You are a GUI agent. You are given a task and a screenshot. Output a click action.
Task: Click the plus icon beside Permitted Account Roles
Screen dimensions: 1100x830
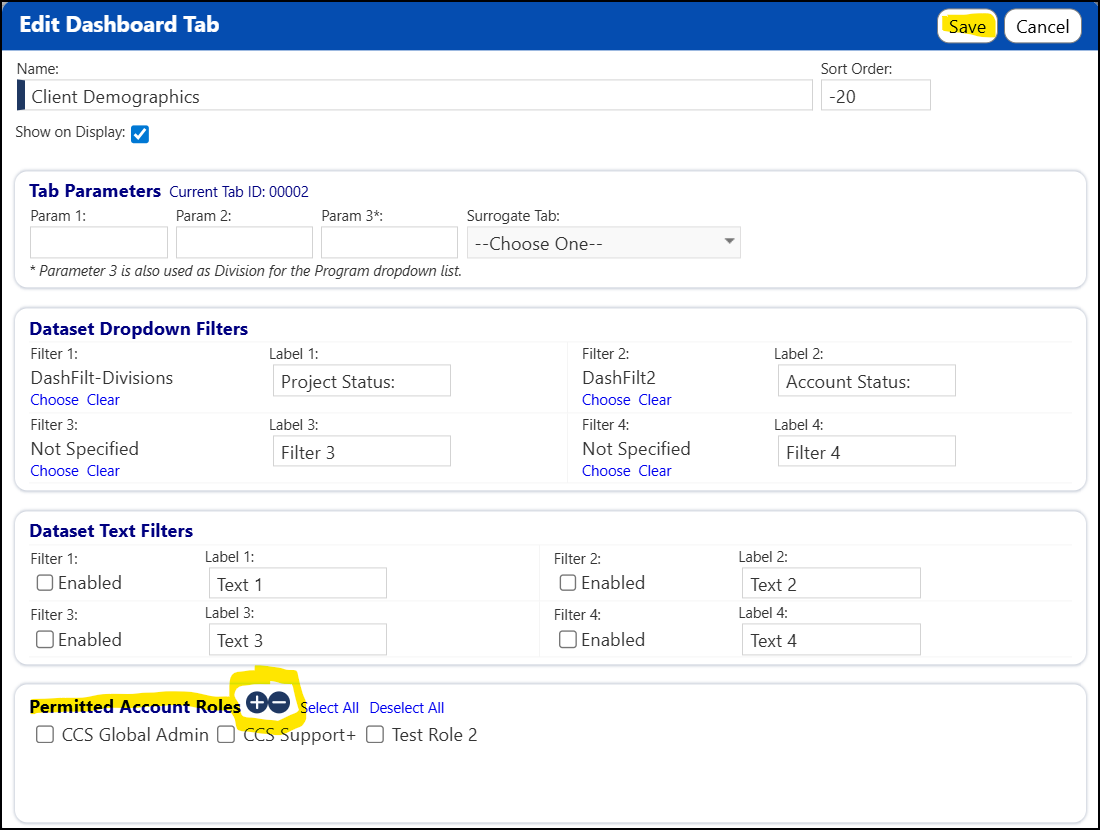pyautogui.click(x=257, y=702)
